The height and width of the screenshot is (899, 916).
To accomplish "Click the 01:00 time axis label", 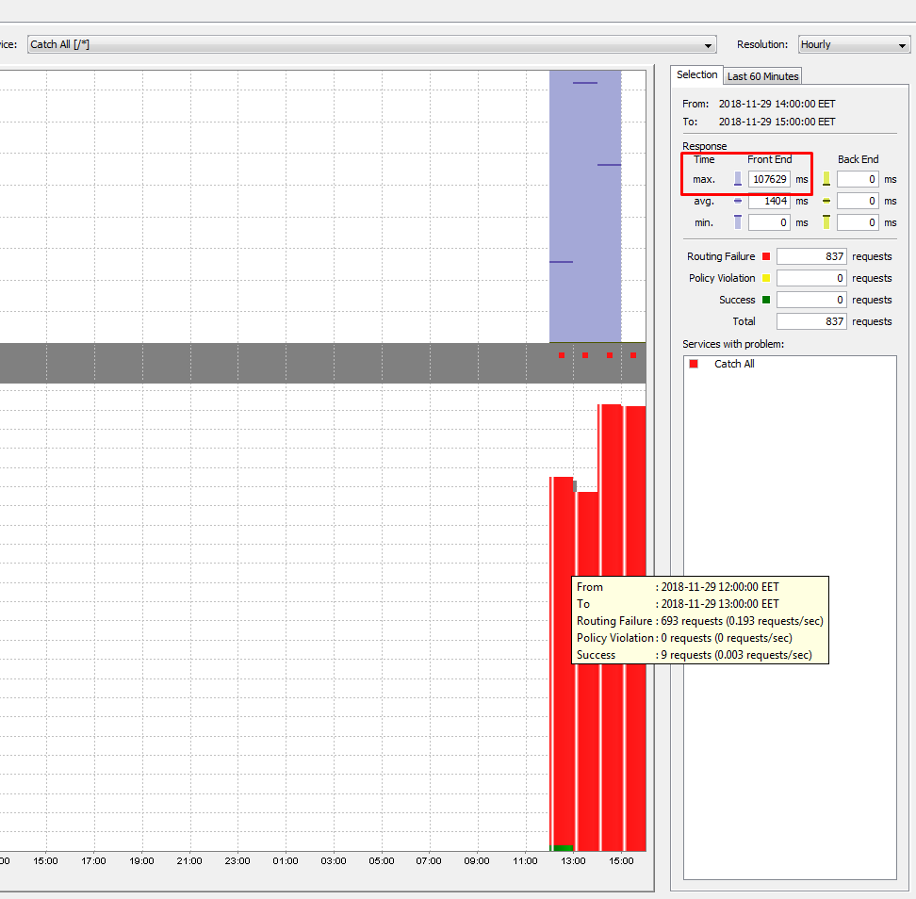I will tap(285, 861).
